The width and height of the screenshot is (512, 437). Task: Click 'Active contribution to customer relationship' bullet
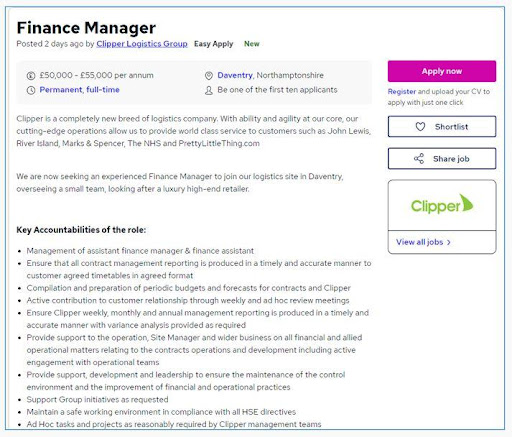(x=188, y=300)
